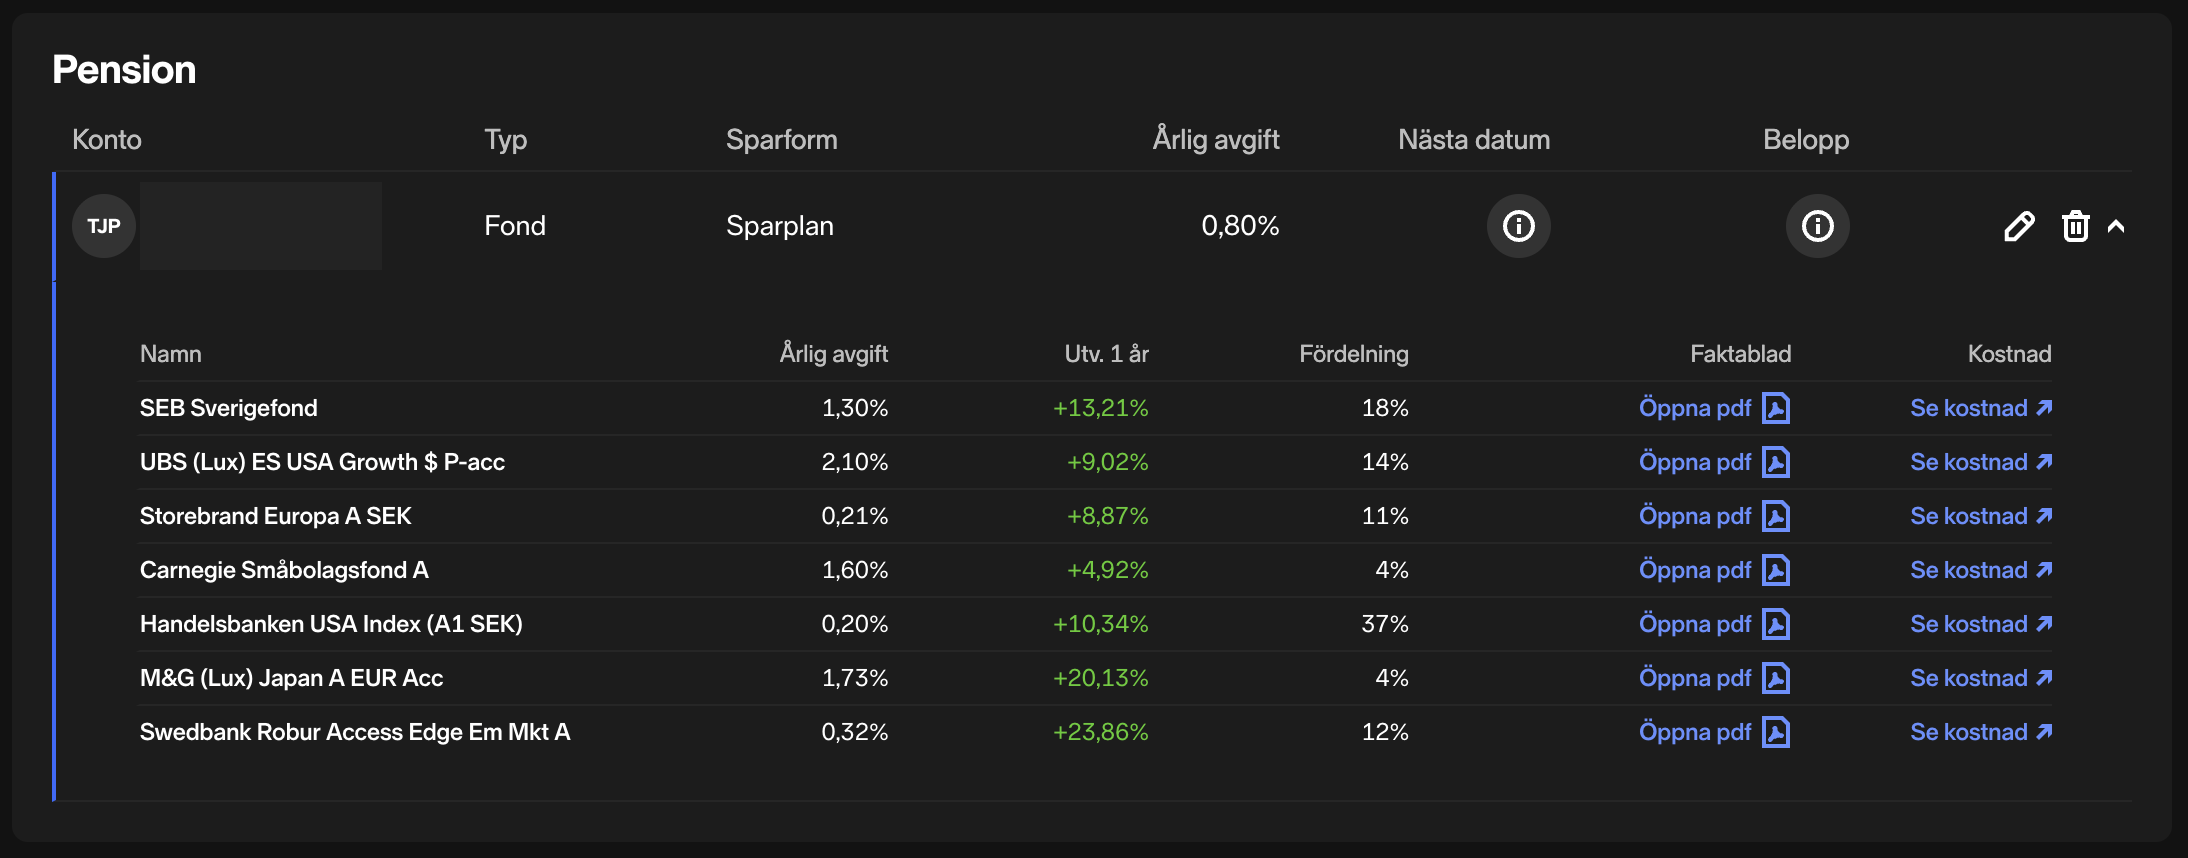The width and height of the screenshot is (2188, 858).
Task: Click the pencil edit icon for the savings plan
Action: (x=2019, y=227)
